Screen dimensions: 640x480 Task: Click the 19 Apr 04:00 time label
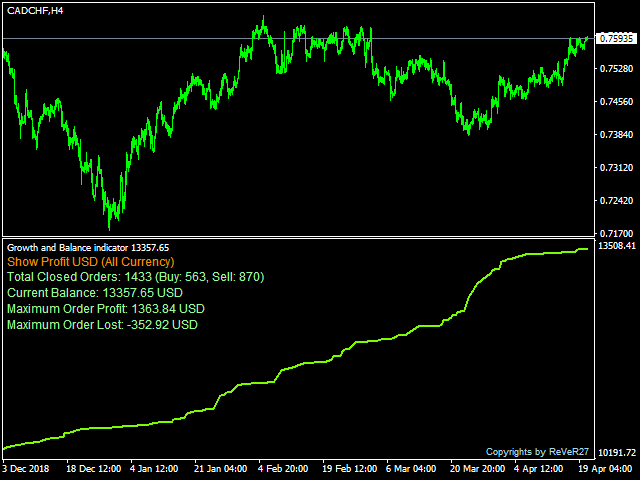click(606, 469)
